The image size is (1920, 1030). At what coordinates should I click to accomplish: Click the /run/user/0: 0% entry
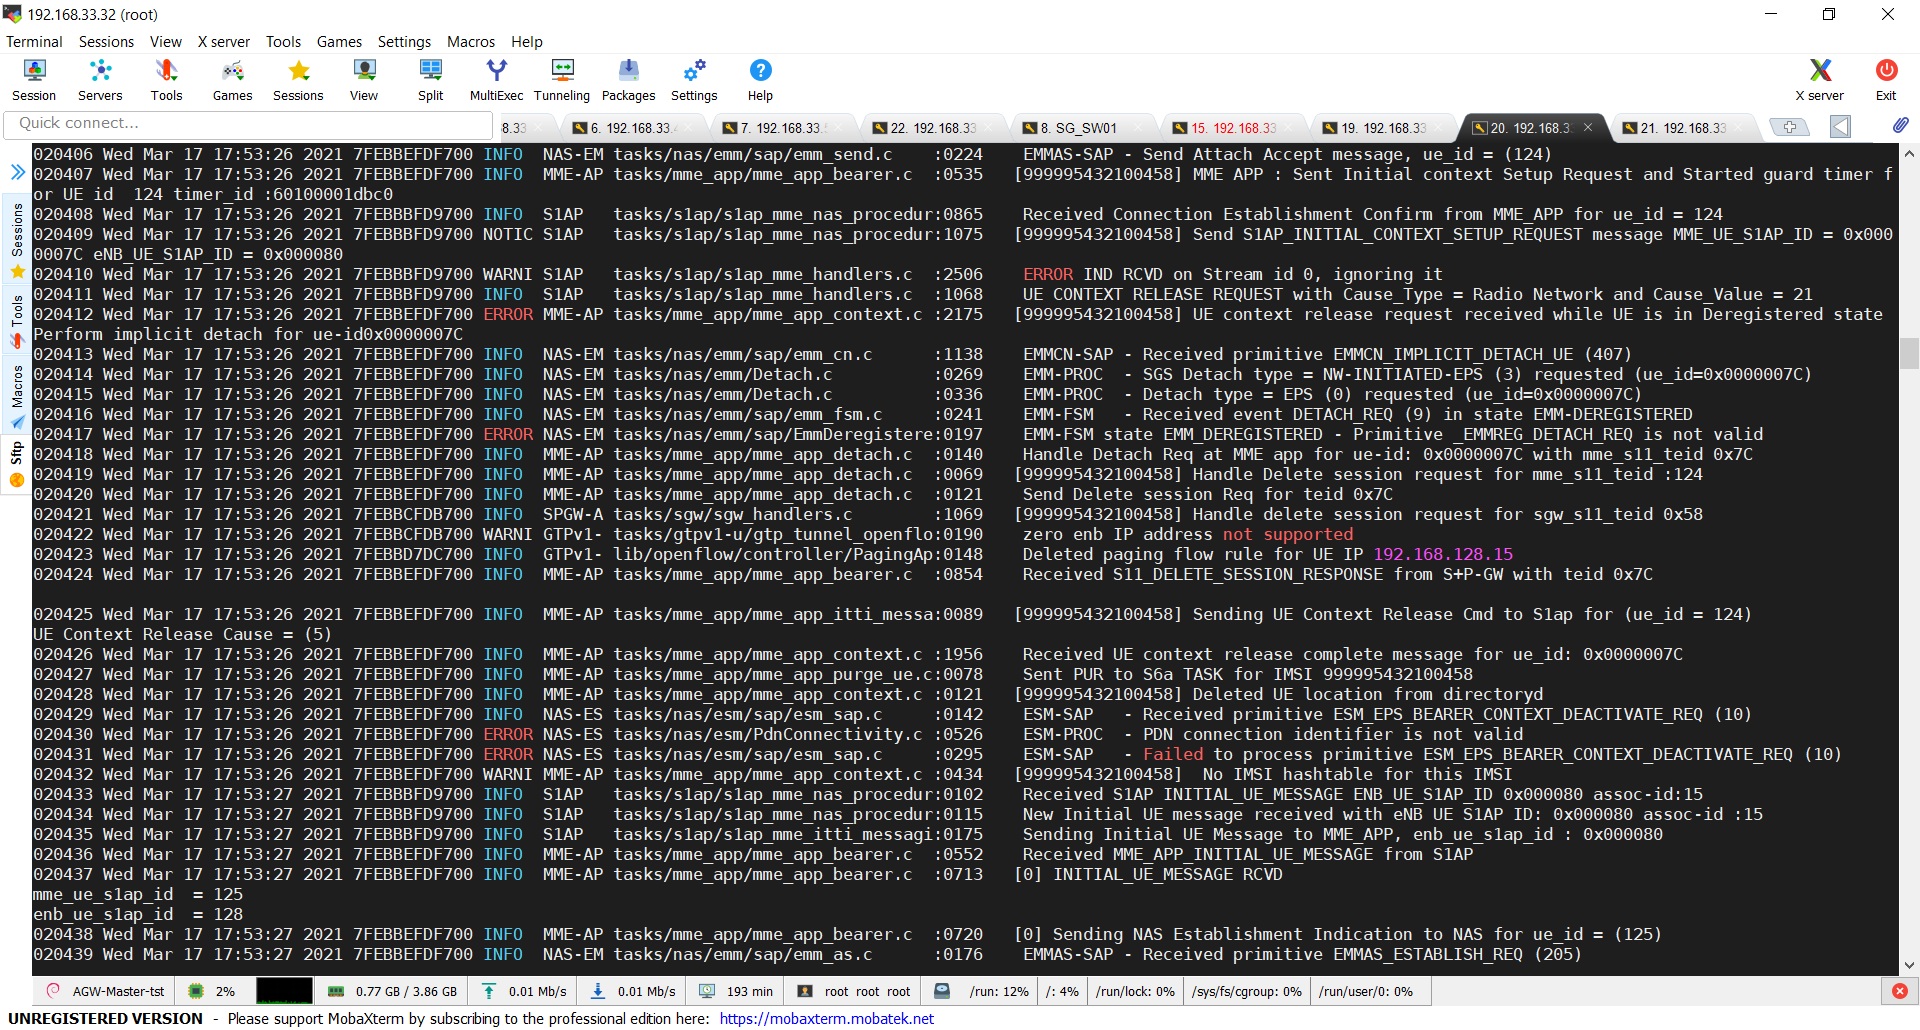1365,991
